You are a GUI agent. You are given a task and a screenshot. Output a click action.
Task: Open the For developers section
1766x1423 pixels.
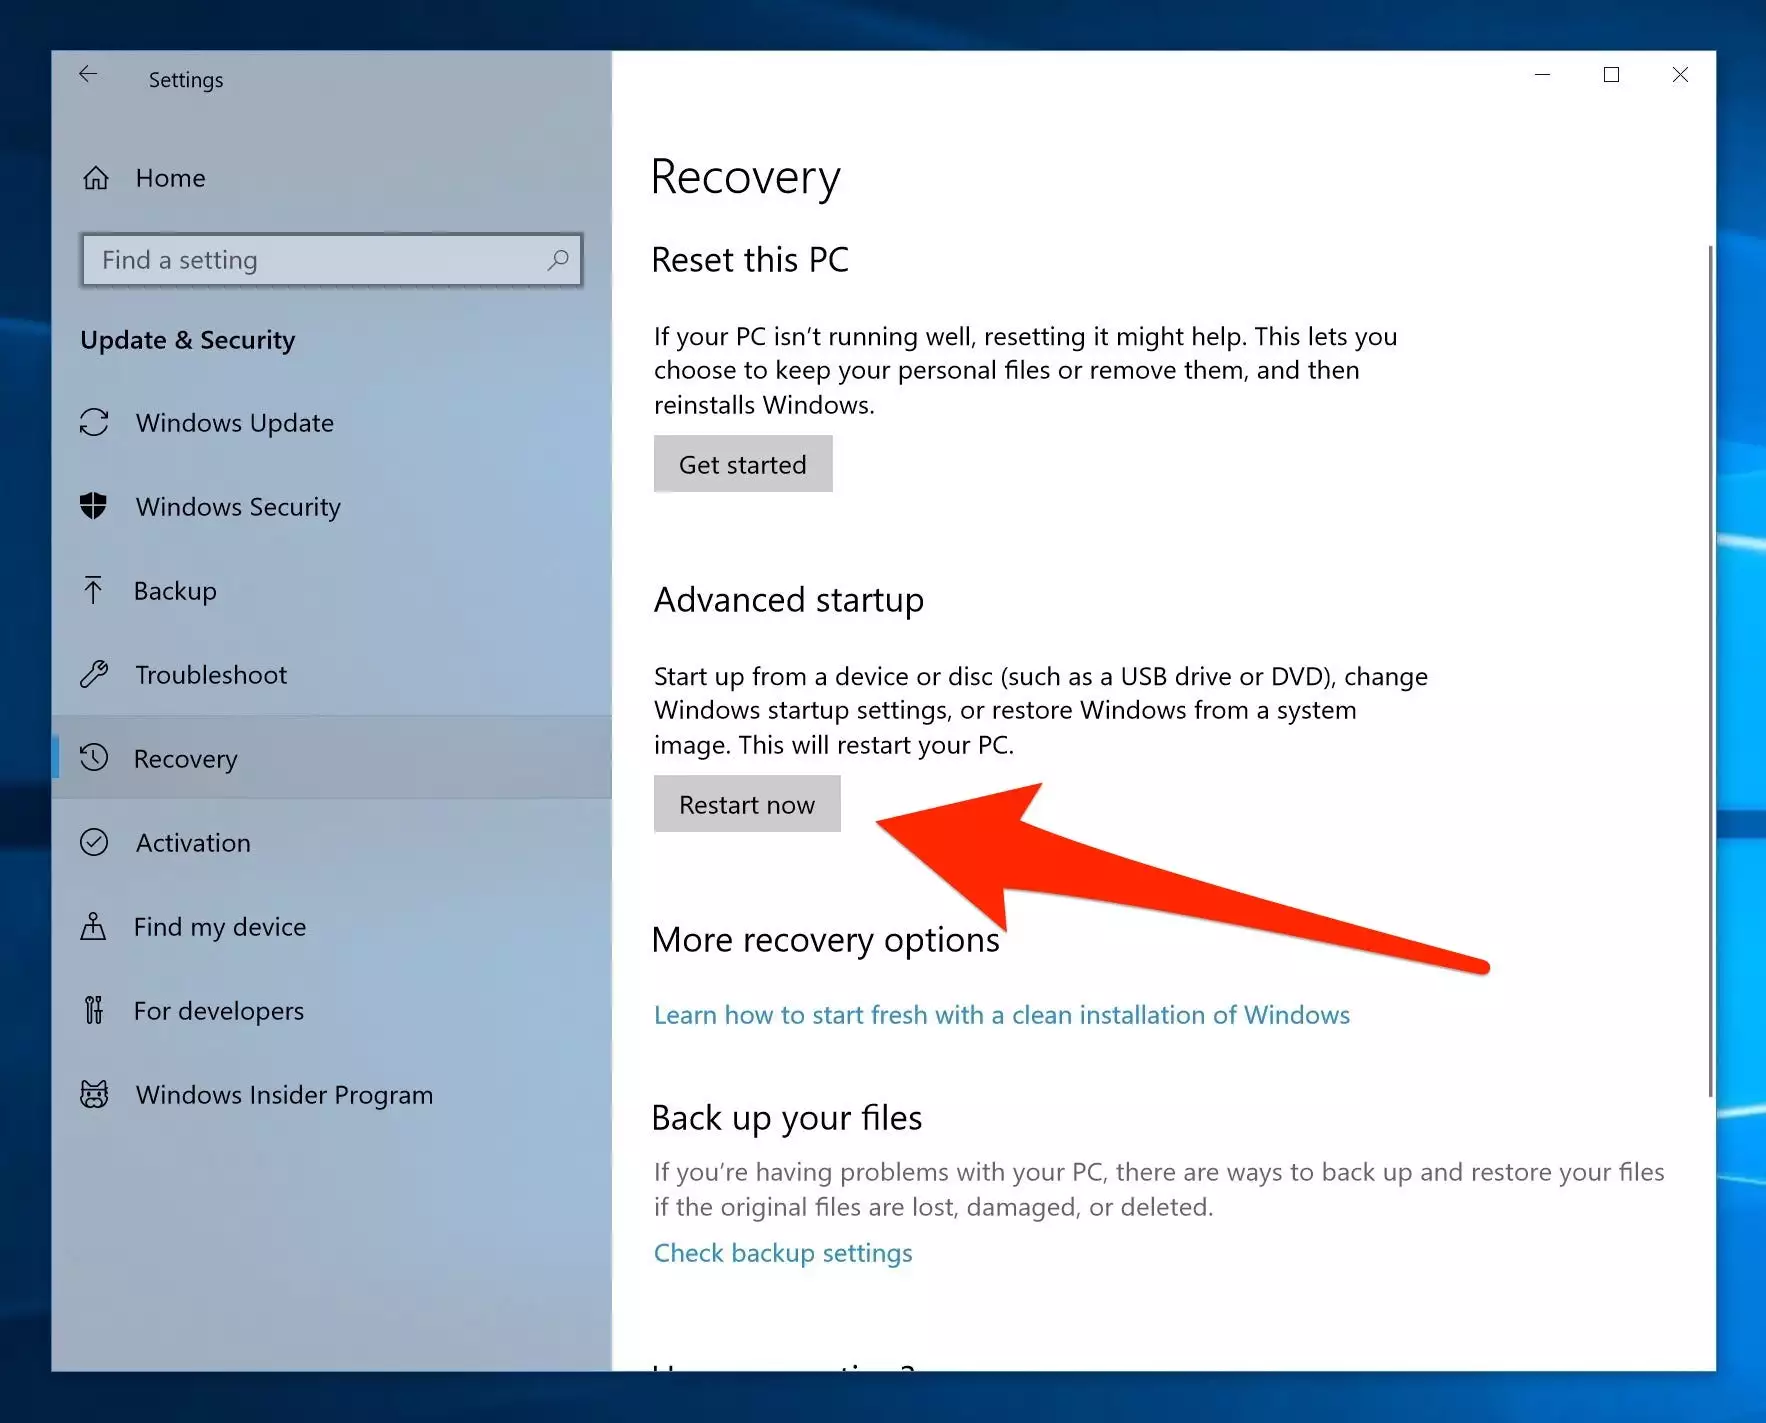pos(218,1011)
